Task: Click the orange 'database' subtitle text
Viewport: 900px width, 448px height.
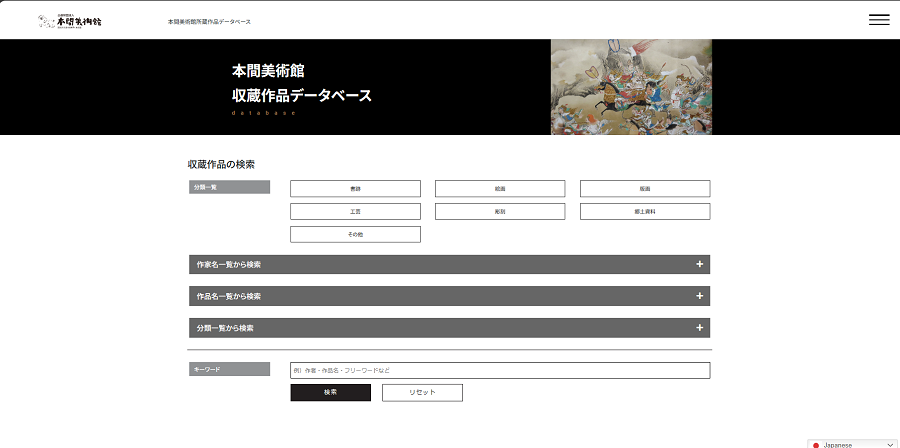Action: 263,113
